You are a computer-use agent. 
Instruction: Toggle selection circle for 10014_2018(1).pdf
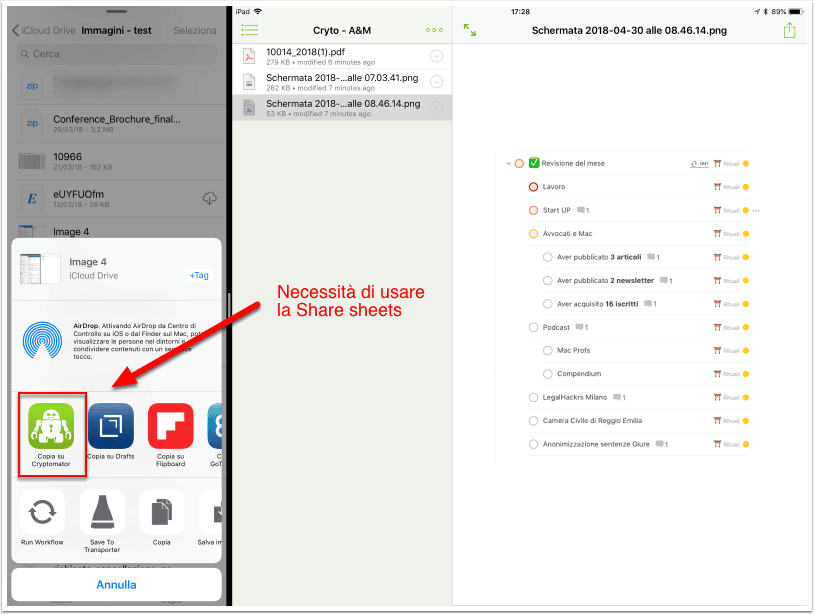point(437,56)
